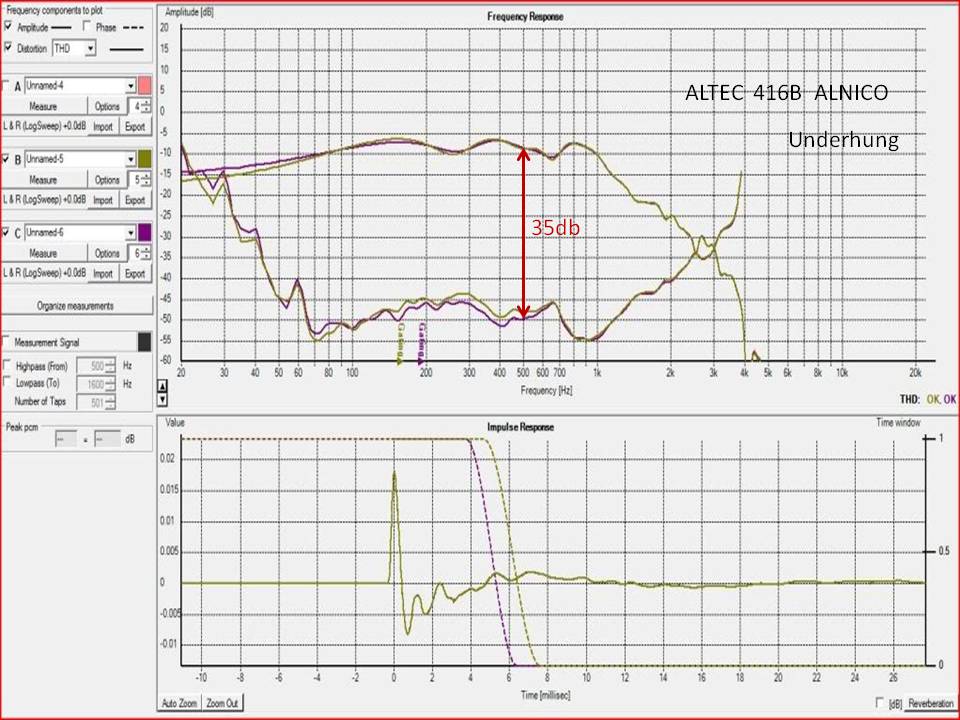Adjust the stepper showing 4 in slot A
This screenshot has height=720, width=960.
(140, 107)
